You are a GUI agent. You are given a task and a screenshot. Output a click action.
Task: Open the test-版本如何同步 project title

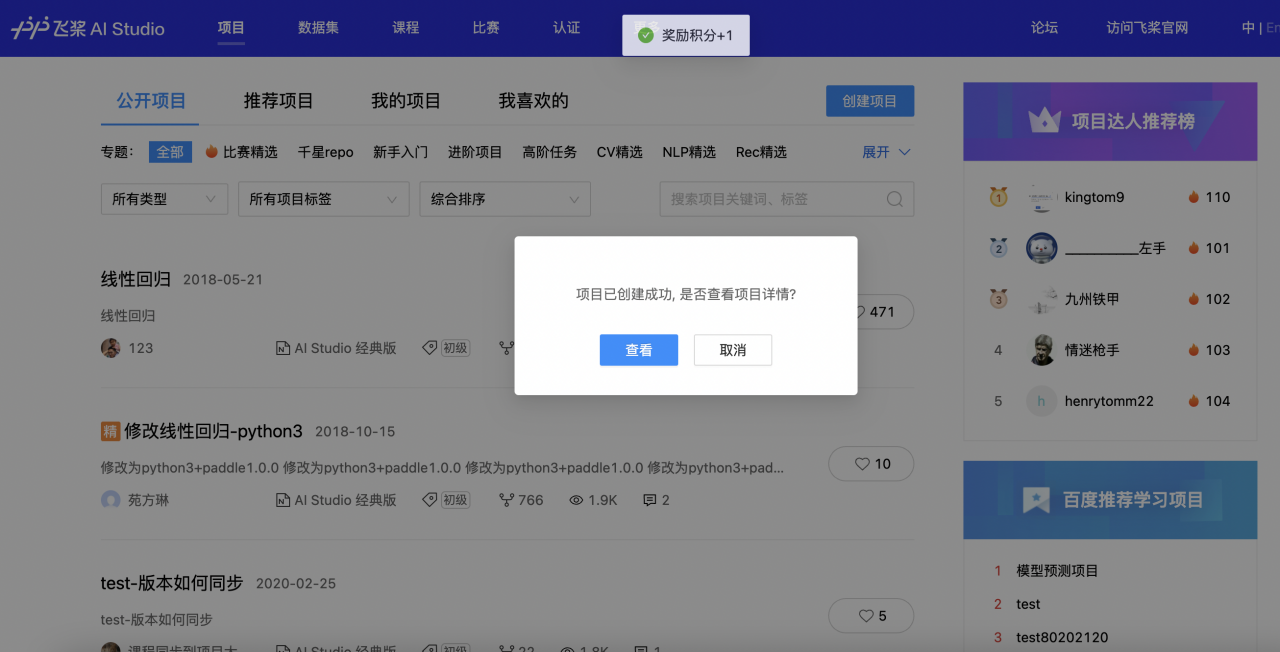pyautogui.click(x=172, y=583)
